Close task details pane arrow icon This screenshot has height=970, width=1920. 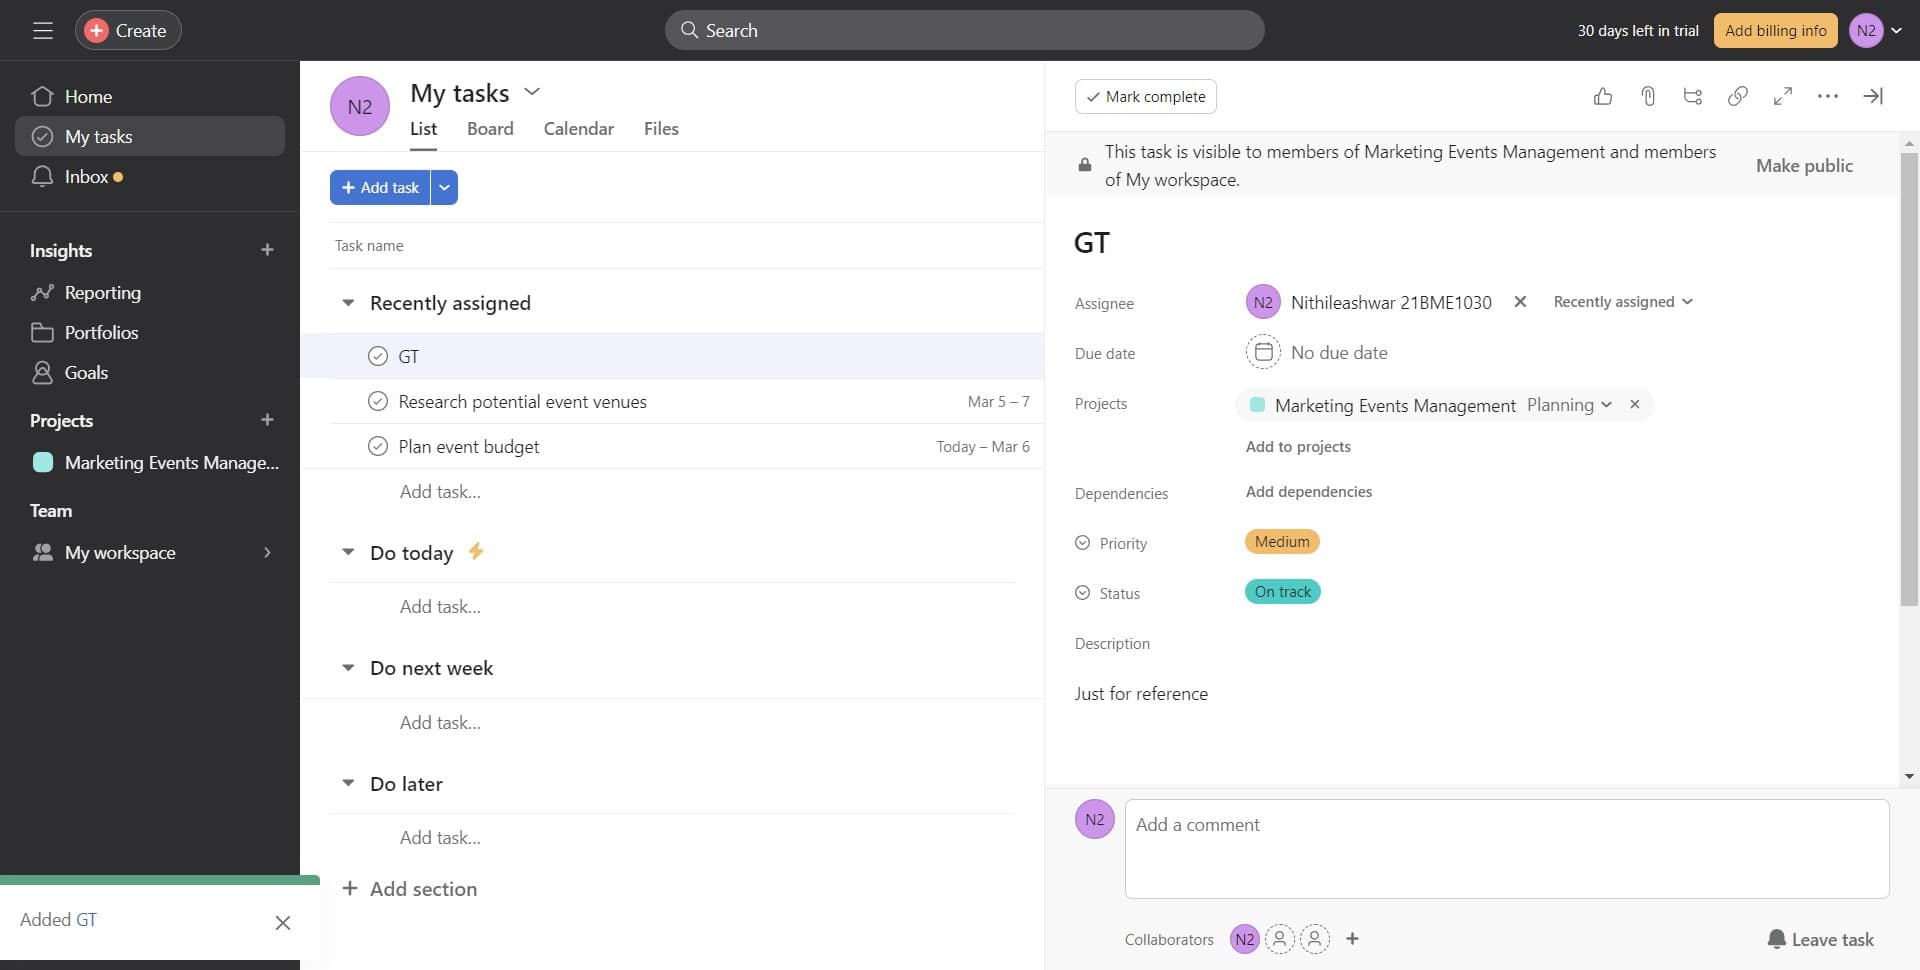tap(1873, 96)
